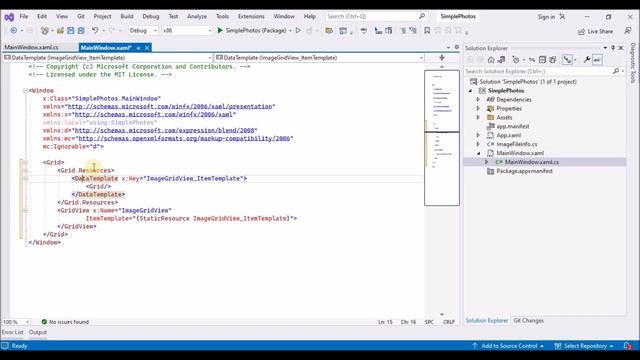Expand the Assets folder node
Image resolution: width=640 pixels, height=360 pixels.
478,118
